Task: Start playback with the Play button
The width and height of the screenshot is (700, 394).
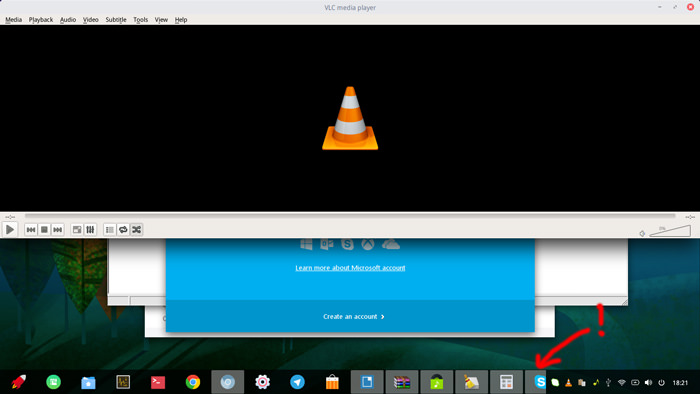Action: click(x=10, y=230)
